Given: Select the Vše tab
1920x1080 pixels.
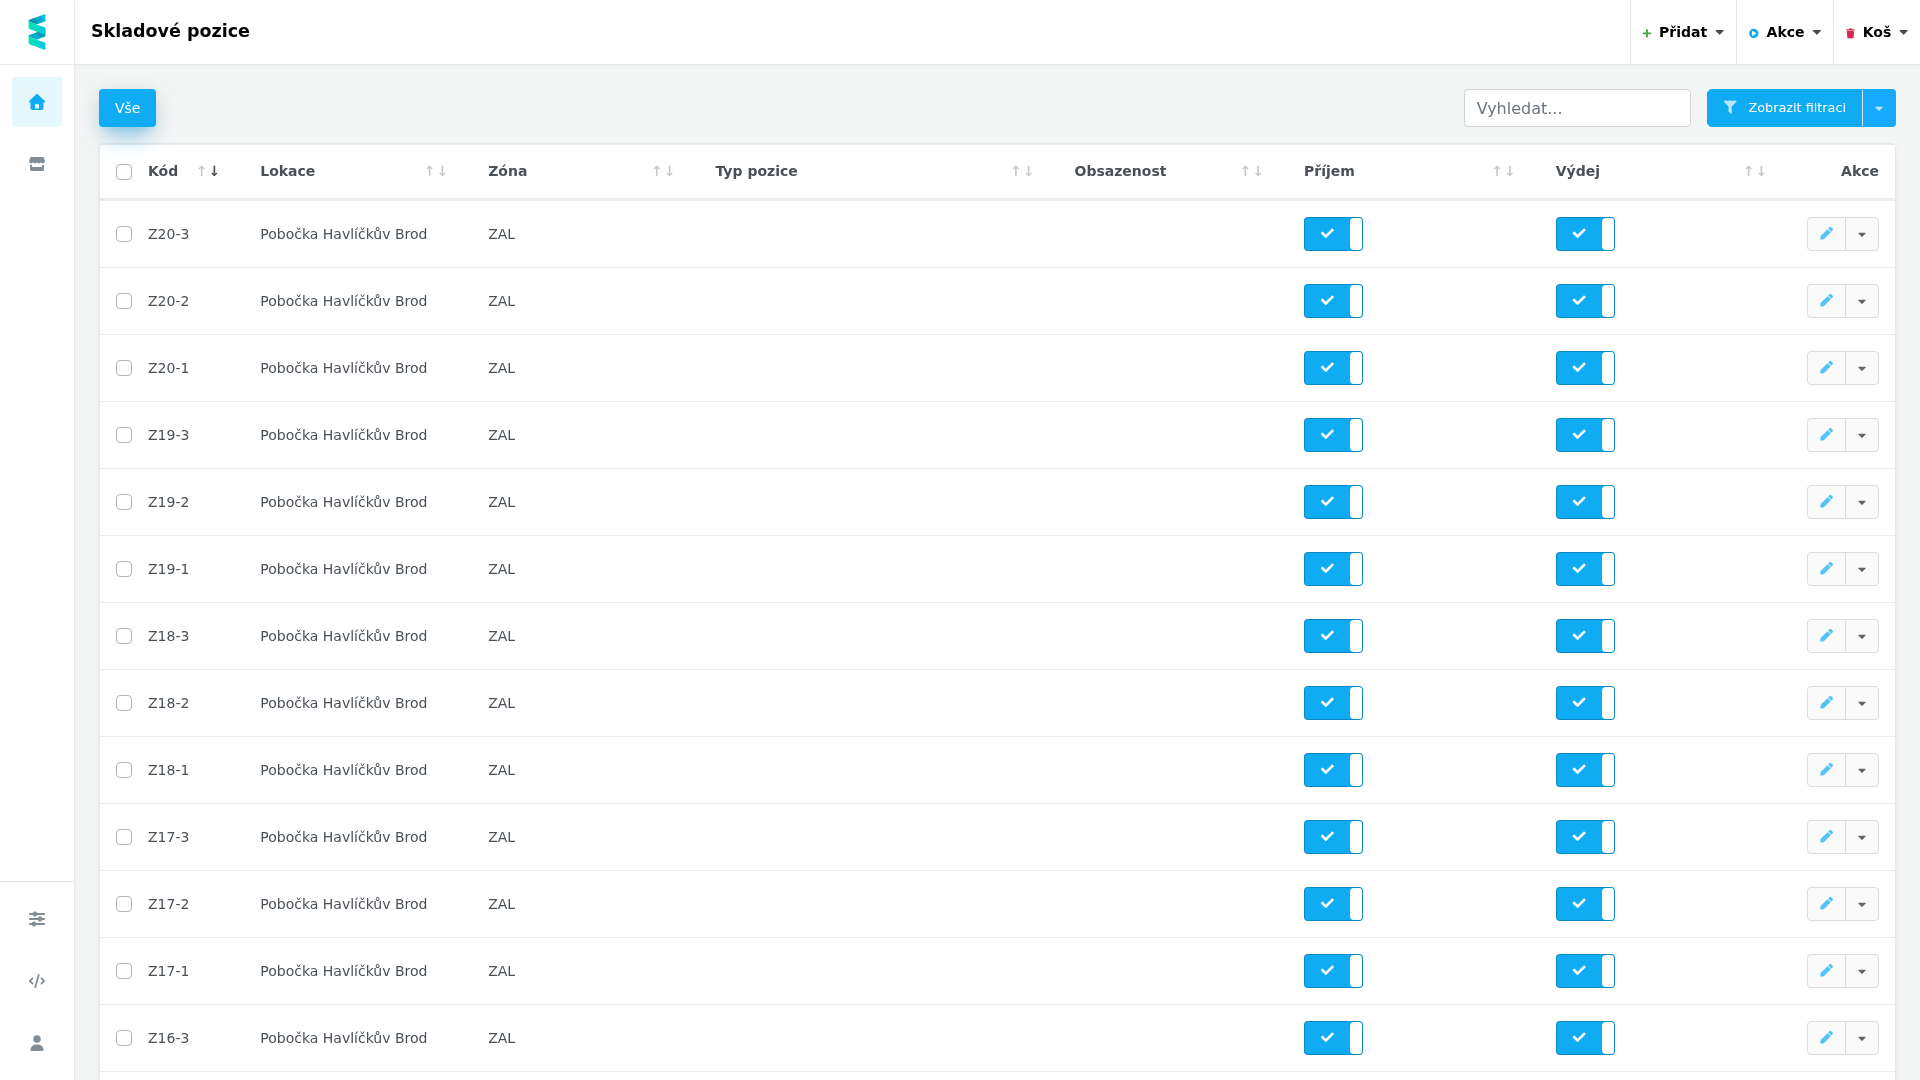Looking at the screenshot, I should 127,108.
